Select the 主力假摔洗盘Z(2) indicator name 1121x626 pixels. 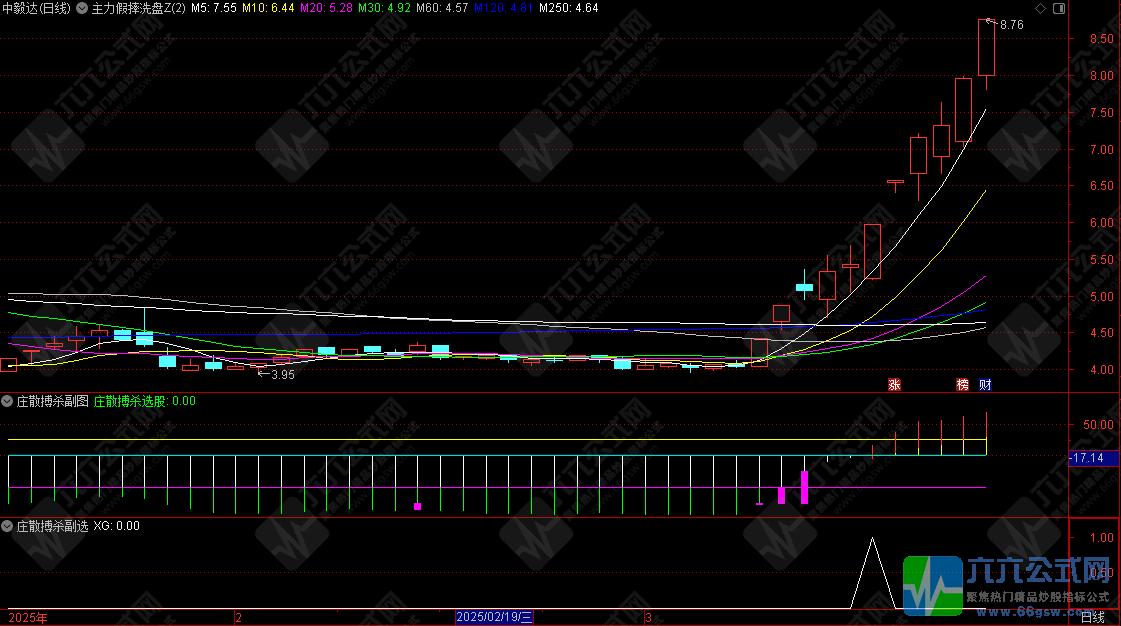(139, 8)
